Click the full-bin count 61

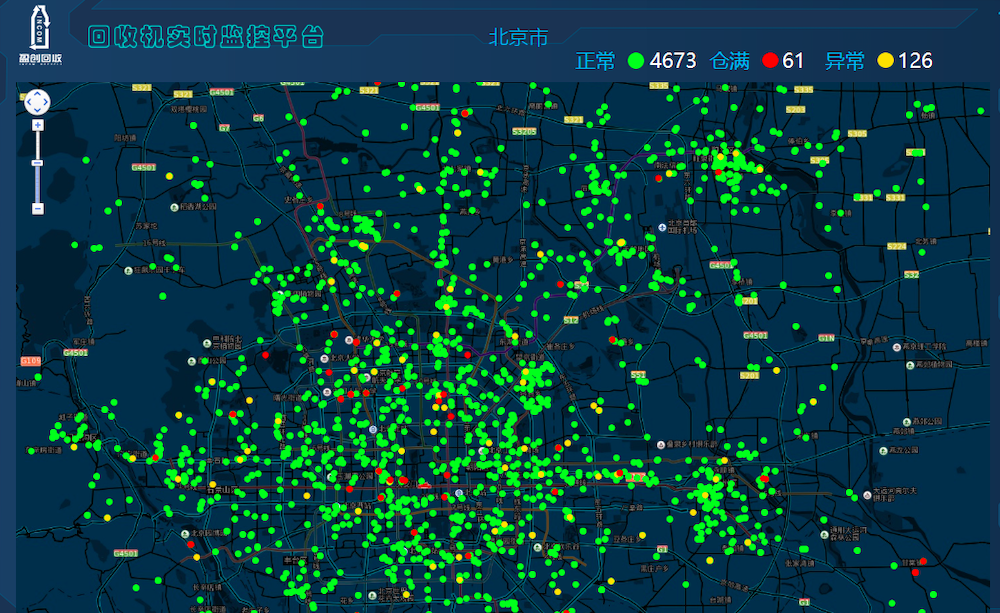point(793,61)
